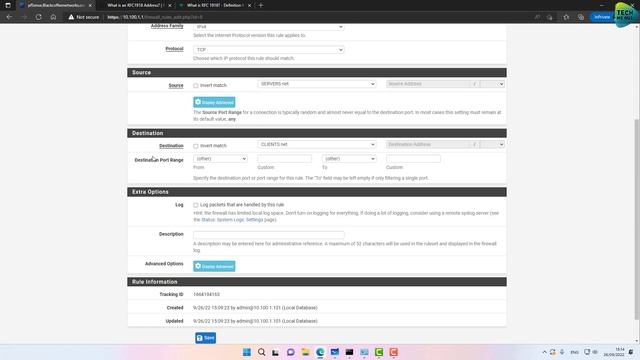Screen dimensions: 640x360
Task: Click Display Advanced in Advanced Options
Action: (214, 266)
